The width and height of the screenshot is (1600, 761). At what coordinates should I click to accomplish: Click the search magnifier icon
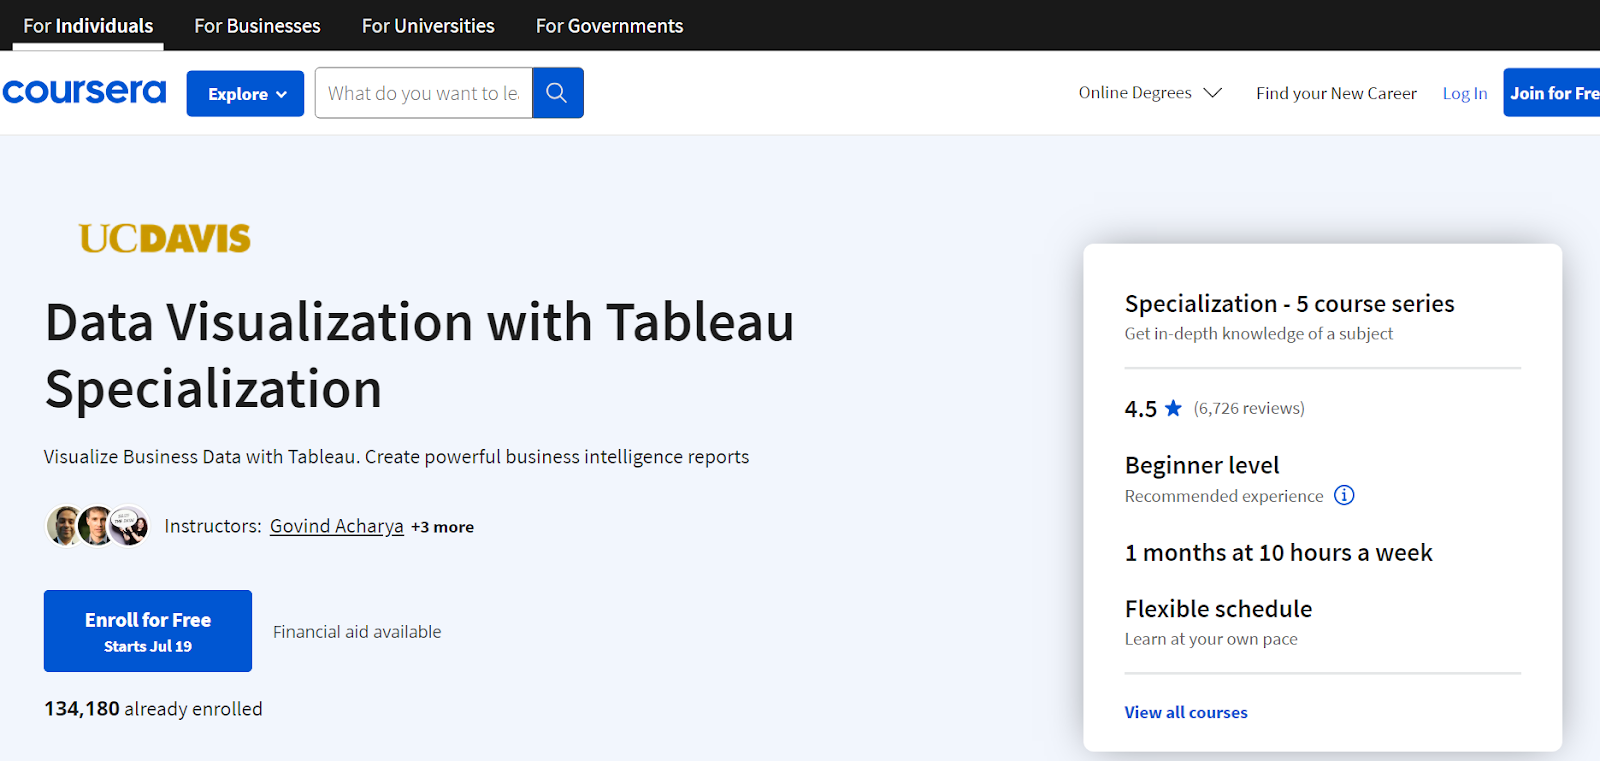[x=557, y=93]
